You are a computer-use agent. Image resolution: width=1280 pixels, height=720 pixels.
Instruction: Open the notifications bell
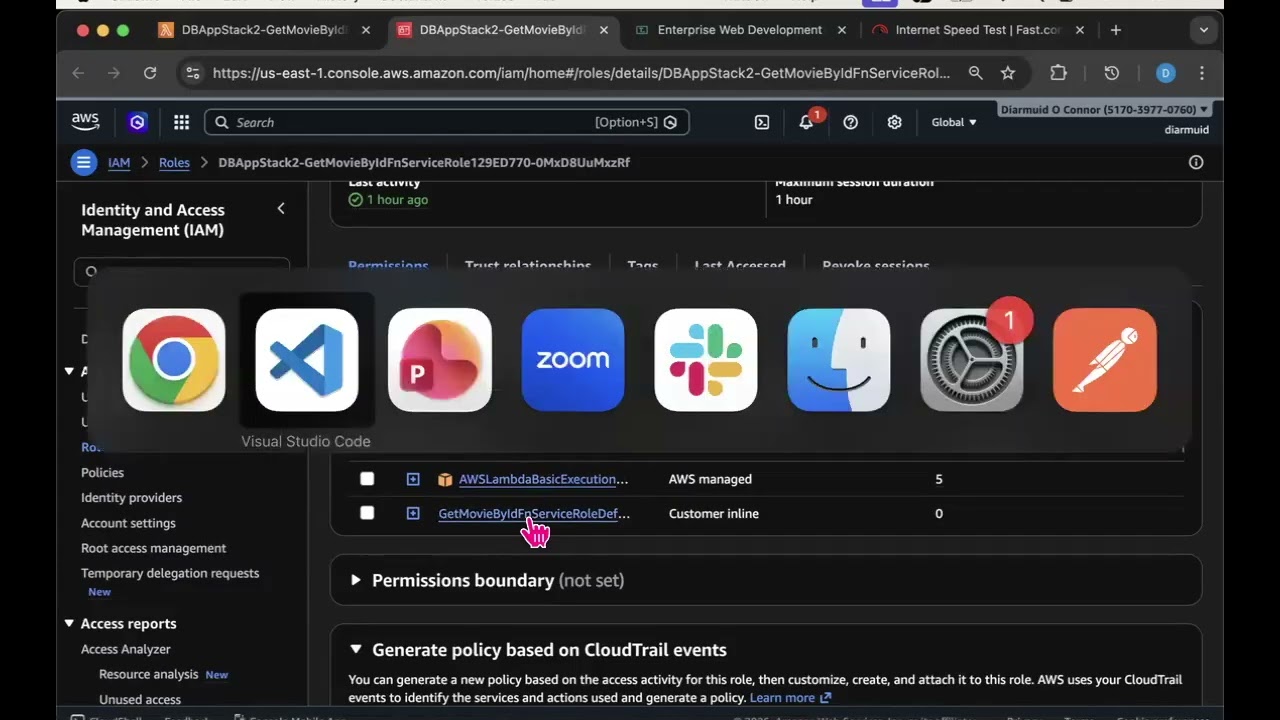point(806,122)
